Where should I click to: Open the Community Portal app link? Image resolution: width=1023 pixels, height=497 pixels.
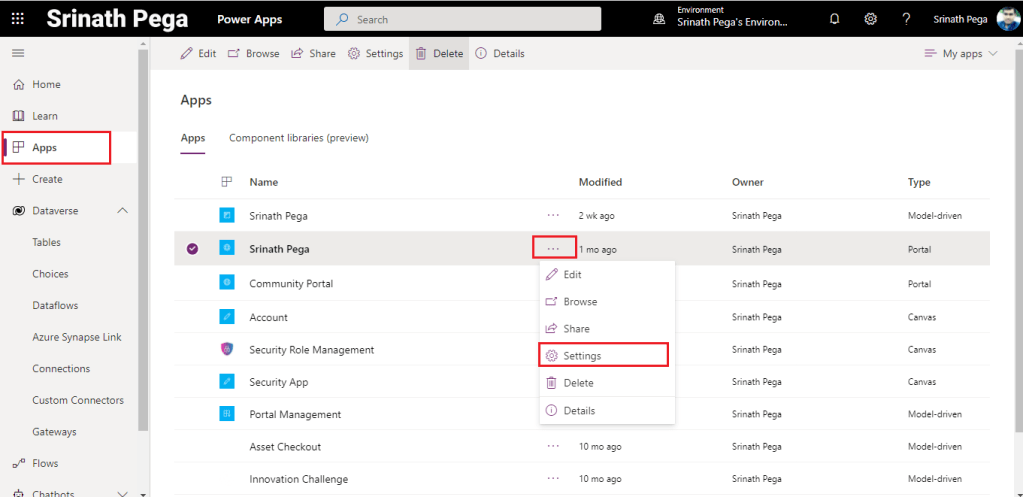291,284
